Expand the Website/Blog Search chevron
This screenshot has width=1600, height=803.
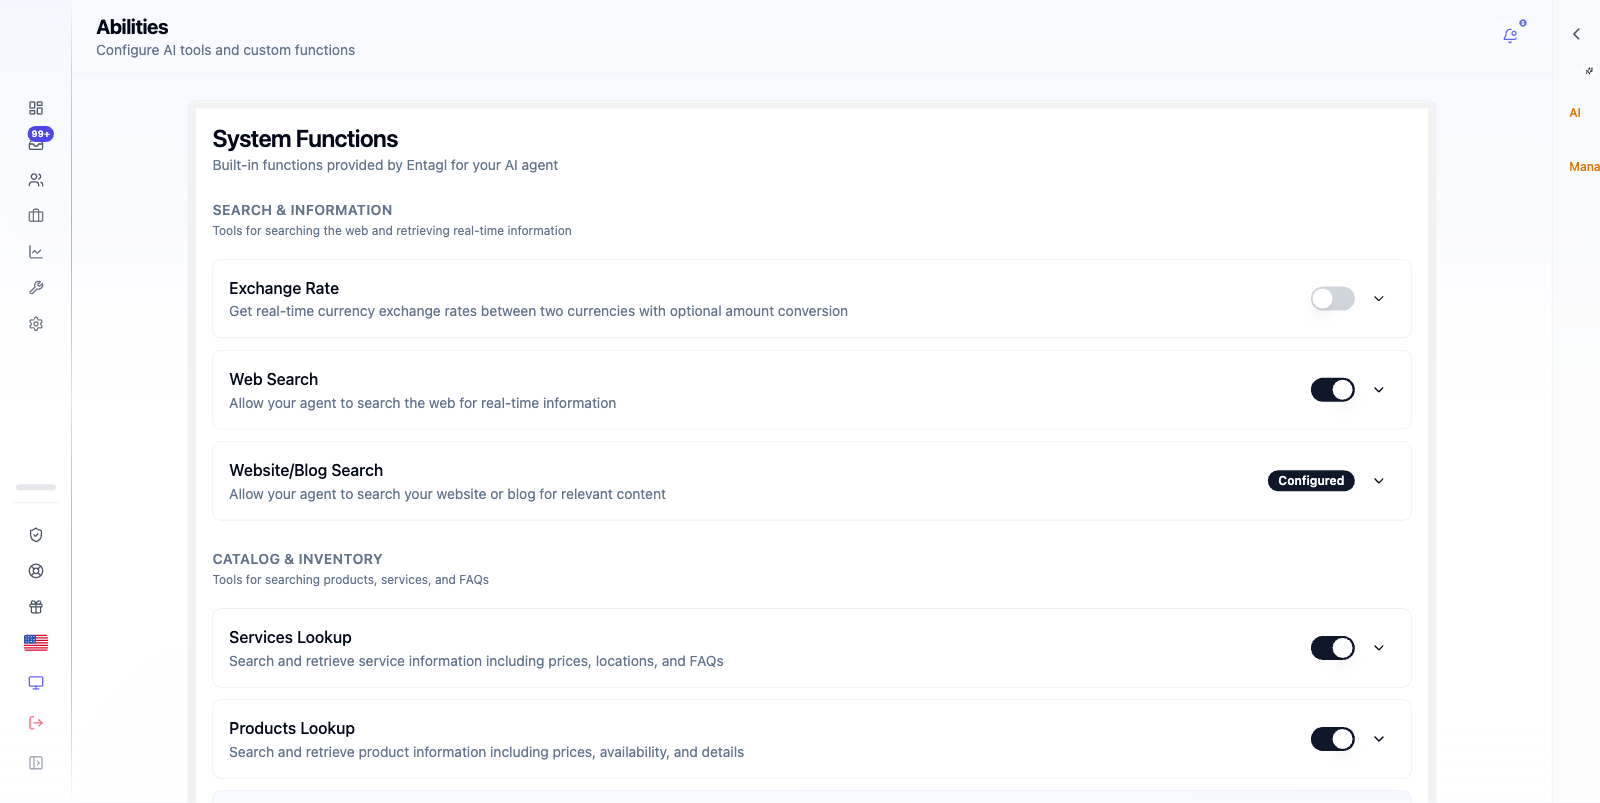pos(1379,481)
